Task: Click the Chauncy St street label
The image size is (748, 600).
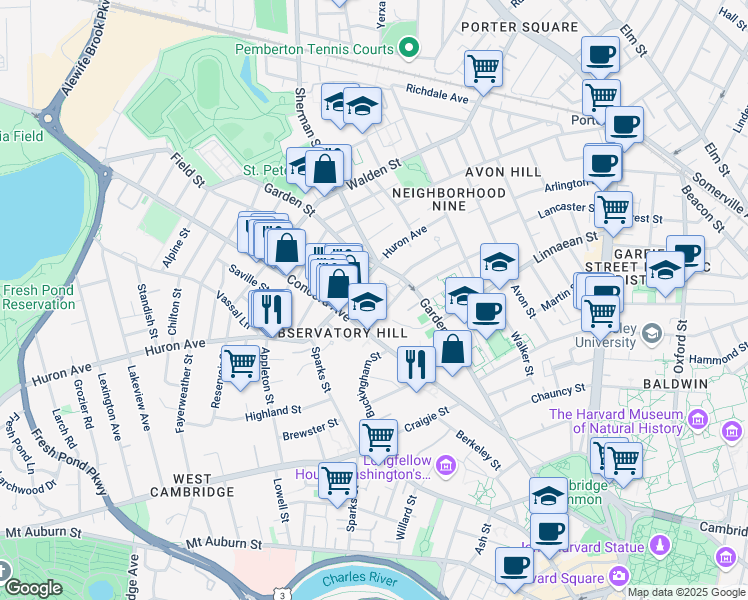Action: pos(558,393)
